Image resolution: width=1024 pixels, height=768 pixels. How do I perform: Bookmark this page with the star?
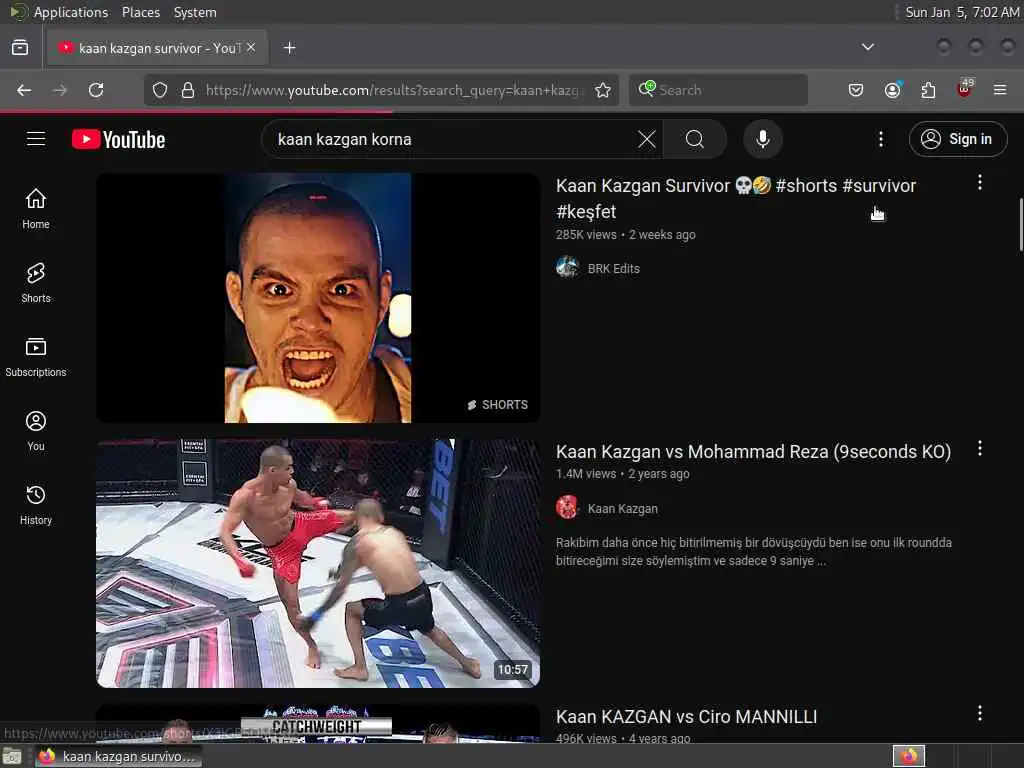coord(603,90)
